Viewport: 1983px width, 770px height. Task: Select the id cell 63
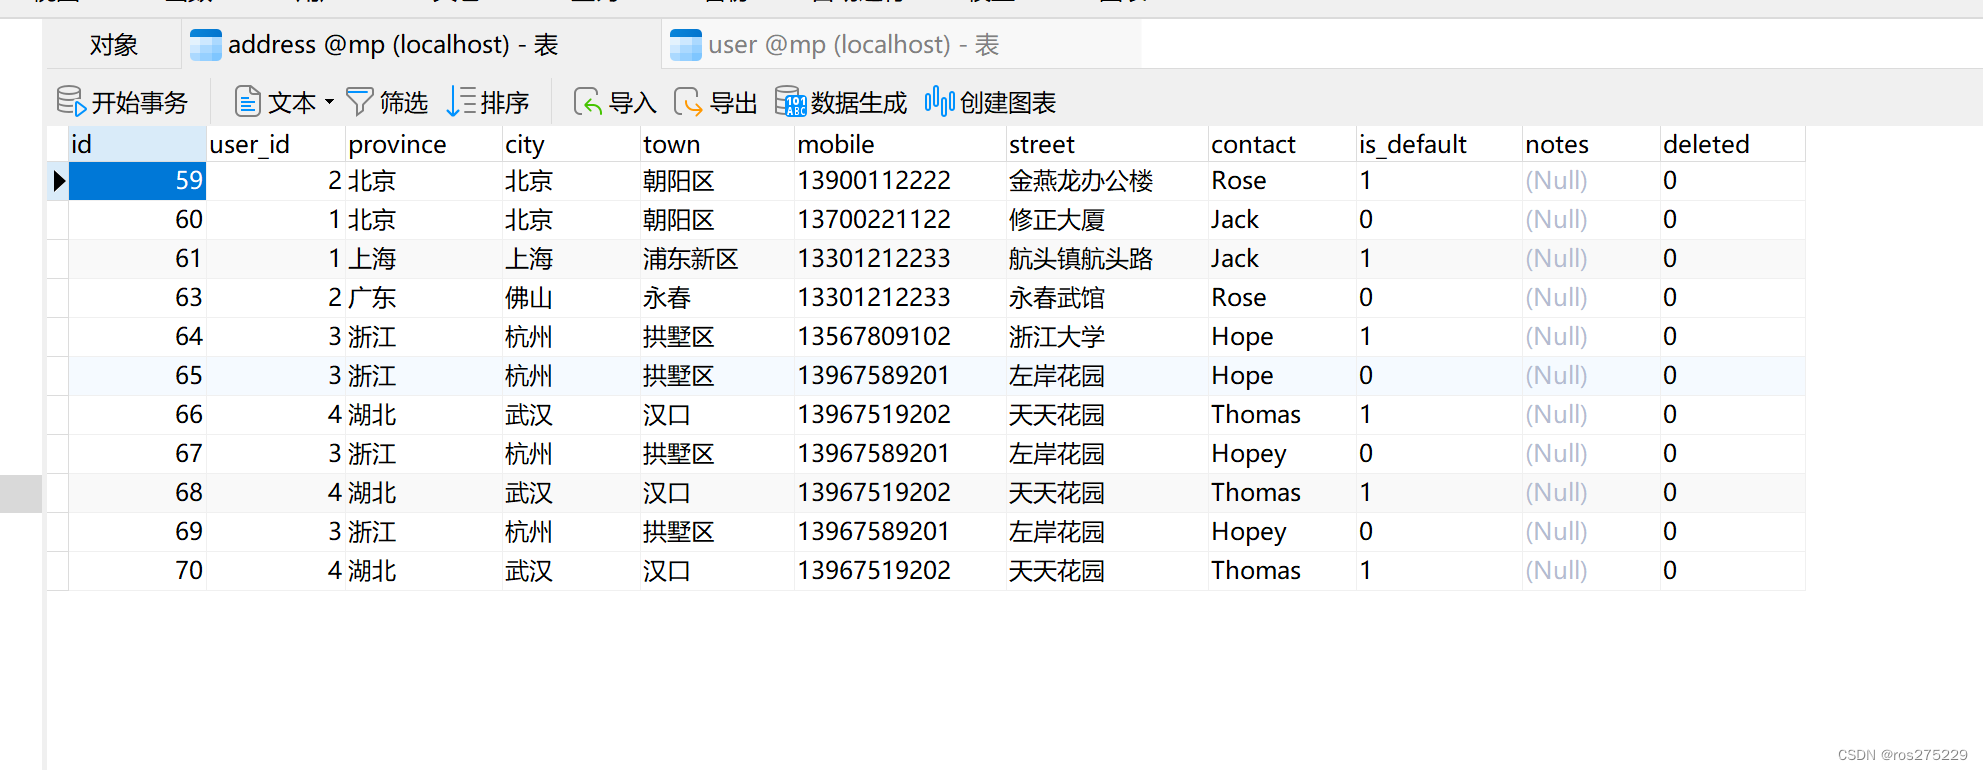click(x=137, y=298)
